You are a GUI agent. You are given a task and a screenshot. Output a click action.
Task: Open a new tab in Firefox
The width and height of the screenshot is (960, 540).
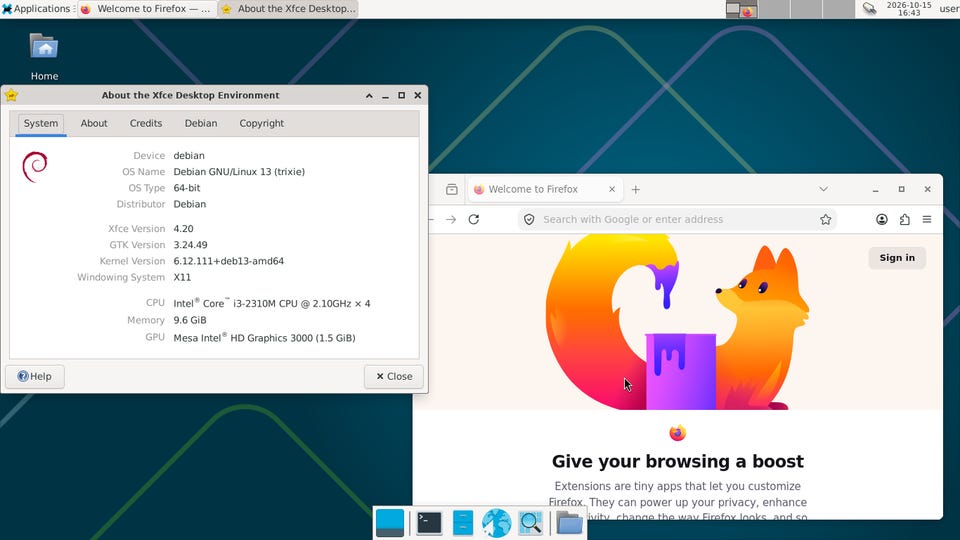(x=636, y=190)
